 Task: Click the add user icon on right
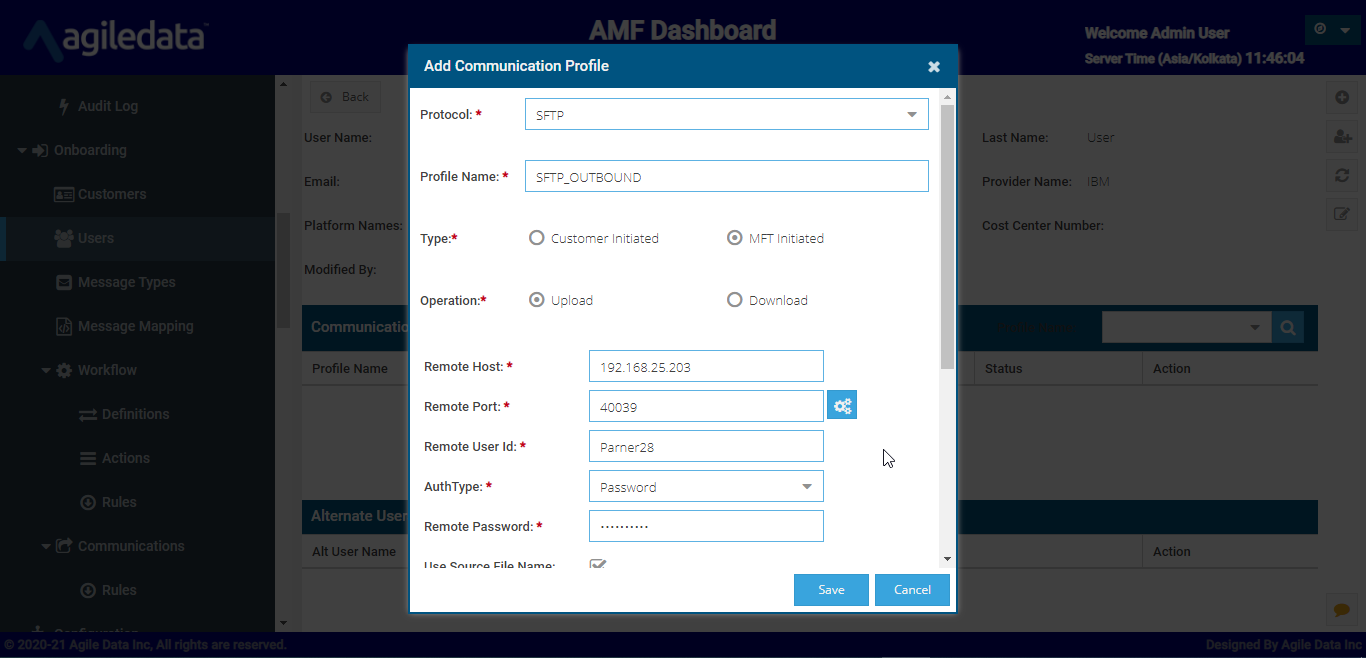click(1342, 137)
